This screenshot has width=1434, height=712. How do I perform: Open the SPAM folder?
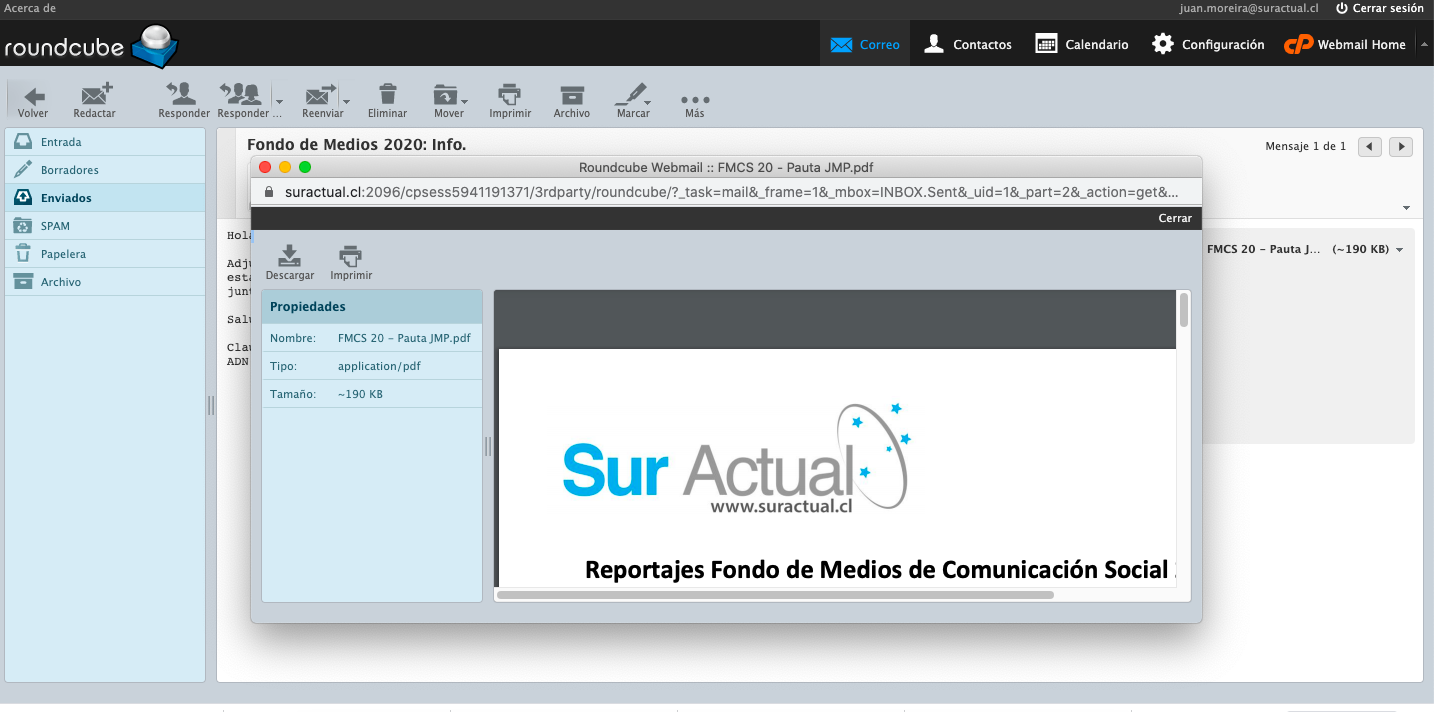pos(105,226)
